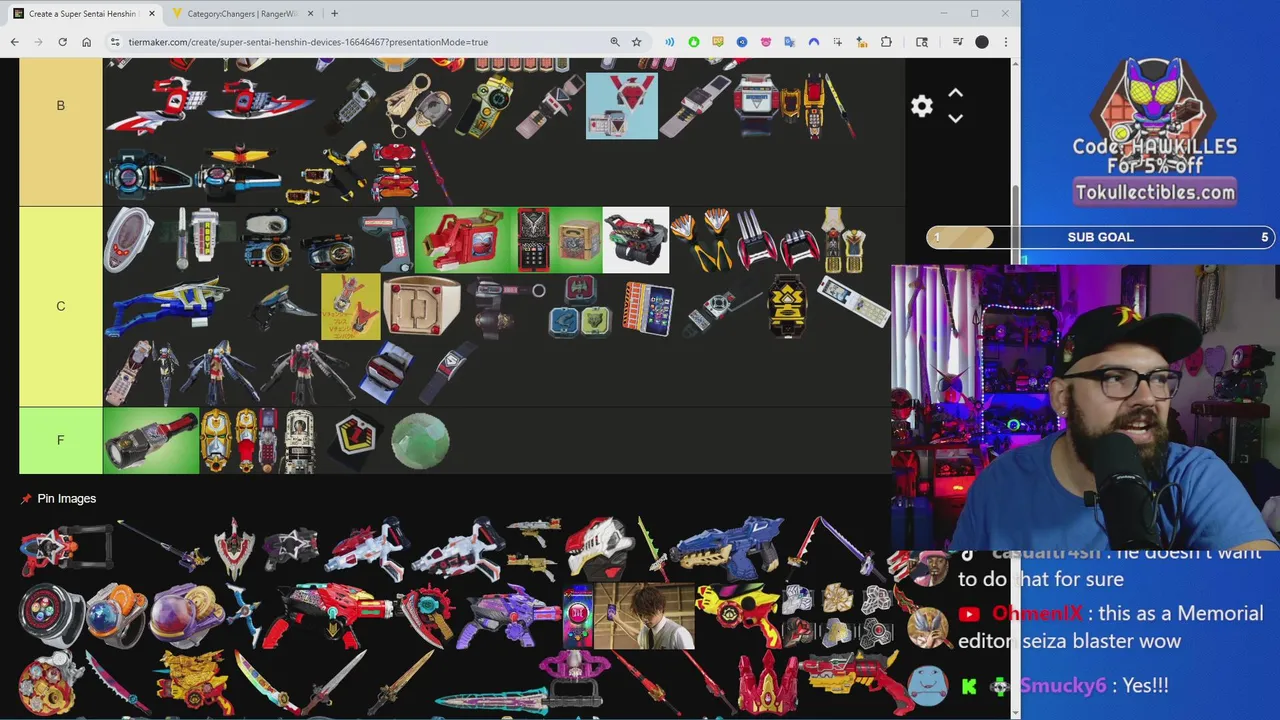Open the side panel icon in toolbar
The image size is (1280, 720).
click(x=922, y=42)
